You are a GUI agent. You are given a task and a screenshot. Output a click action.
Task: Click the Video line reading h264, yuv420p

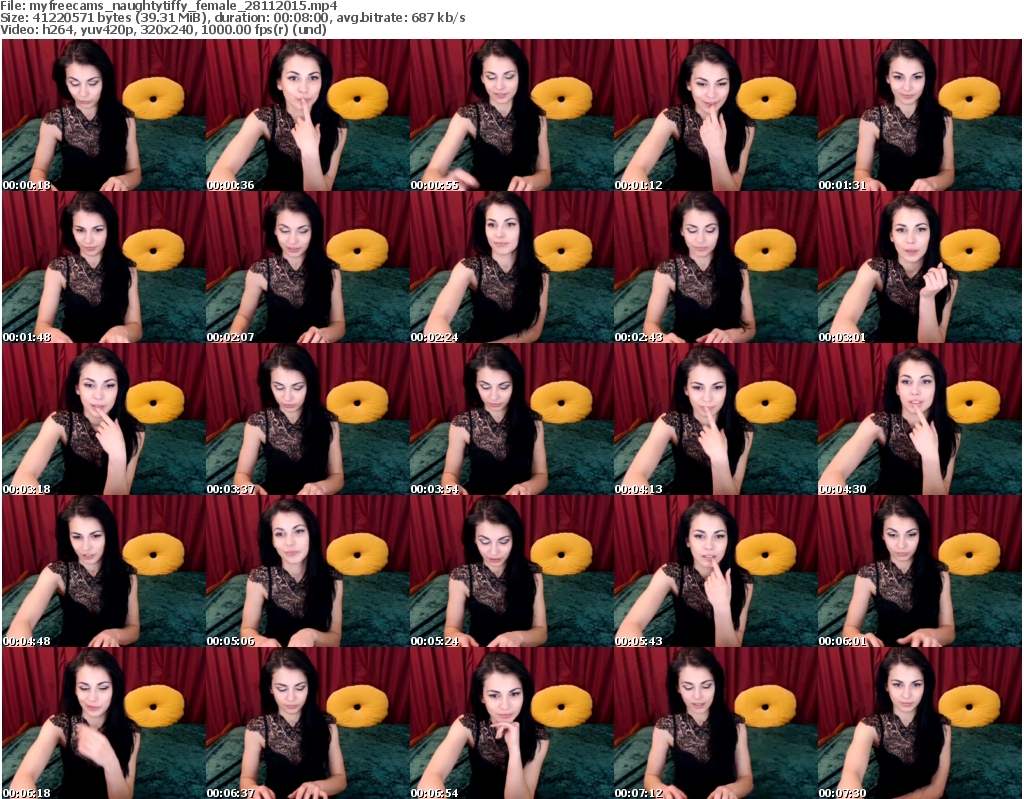(163, 29)
